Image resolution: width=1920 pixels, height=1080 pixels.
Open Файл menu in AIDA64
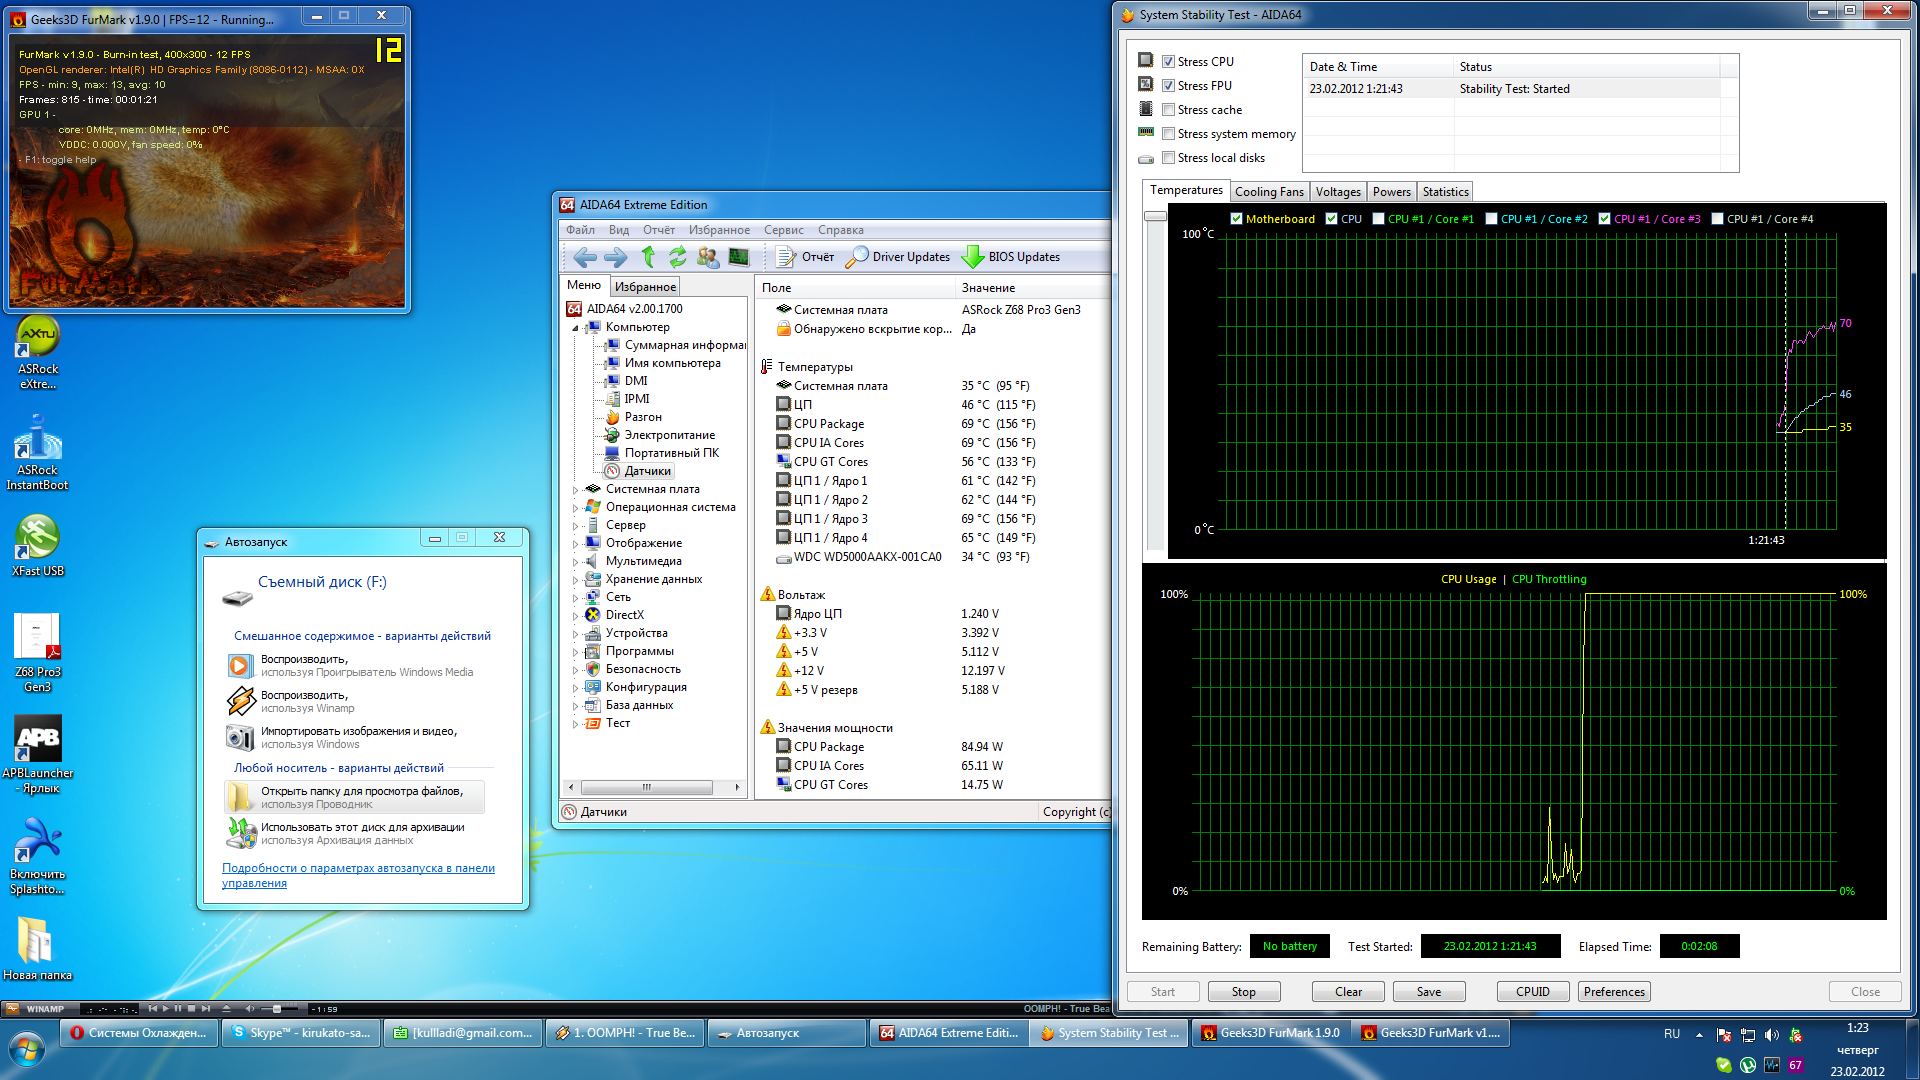point(580,230)
